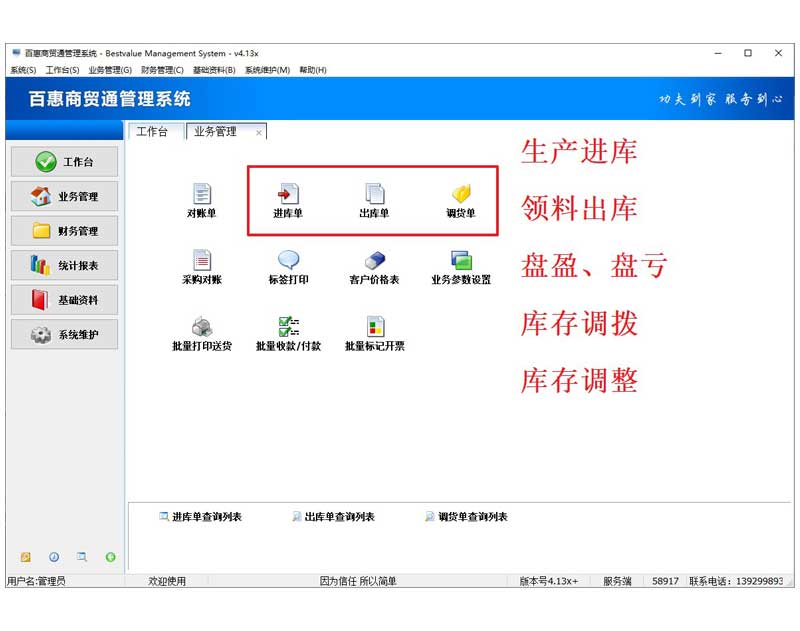Image resolution: width=800 pixels, height=631 pixels.
Task: Click the 百惠商贸通管理系统 banner title
Action: pos(109,98)
